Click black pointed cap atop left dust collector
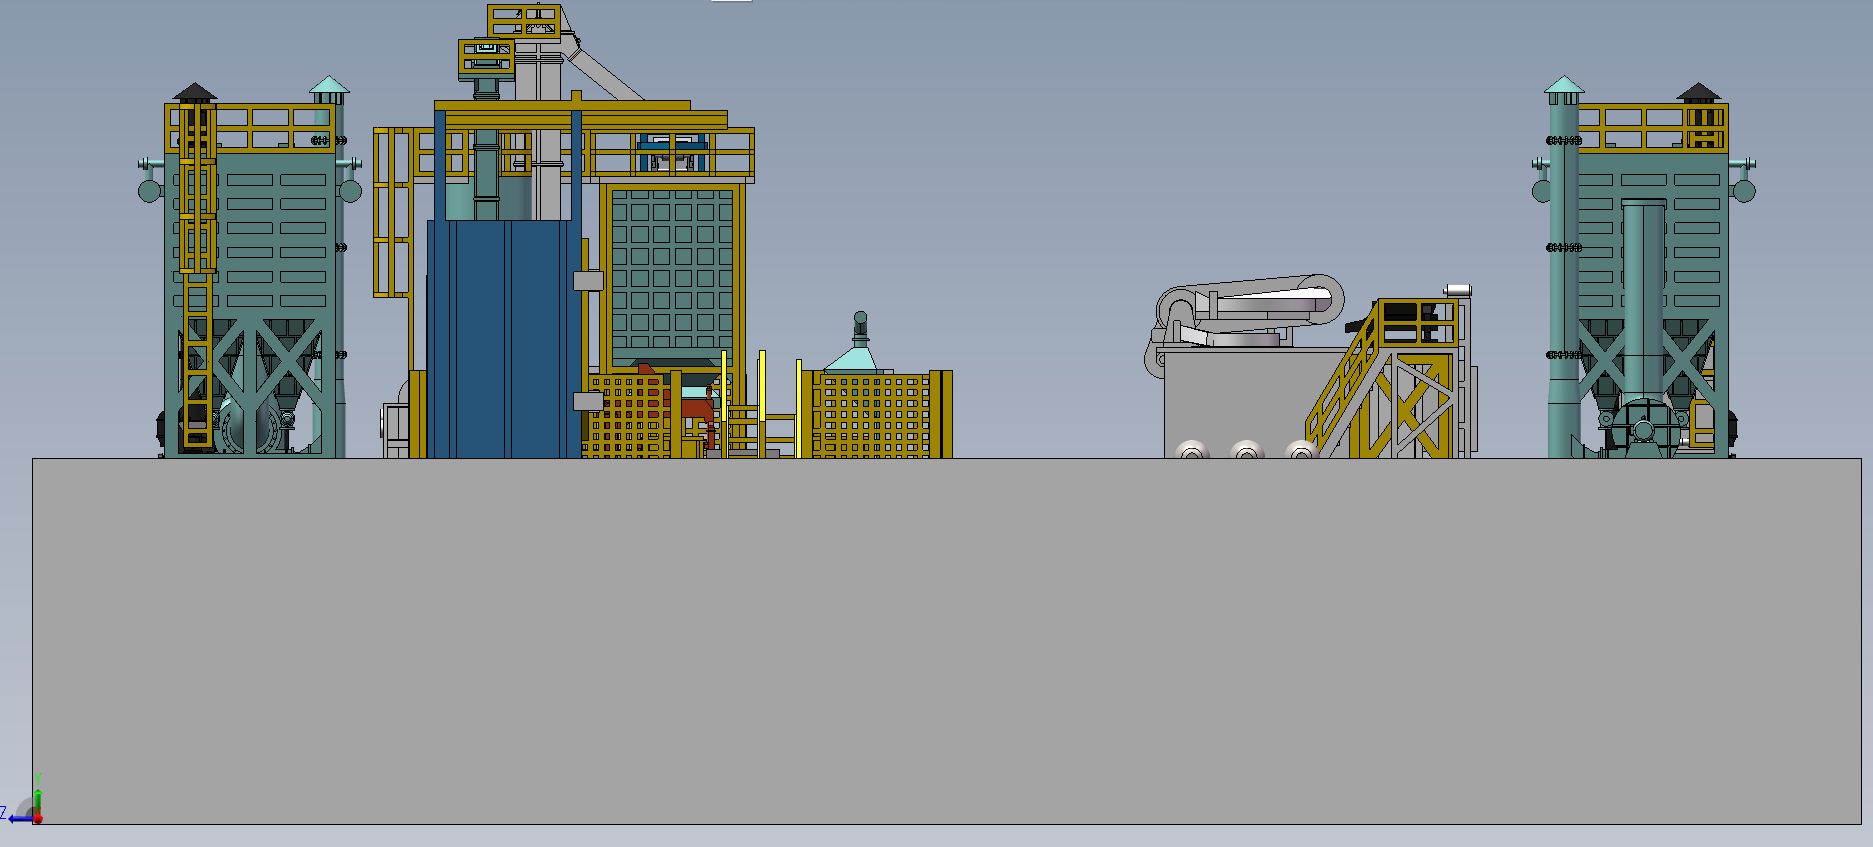Viewport: 1873px width, 847px height. point(195,92)
